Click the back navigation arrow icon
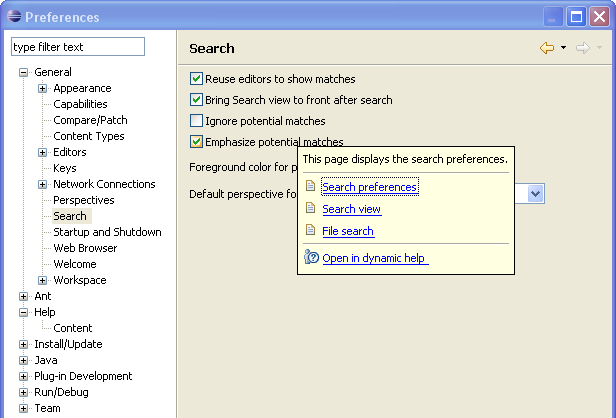The width and height of the screenshot is (616, 418). click(x=547, y=48)
